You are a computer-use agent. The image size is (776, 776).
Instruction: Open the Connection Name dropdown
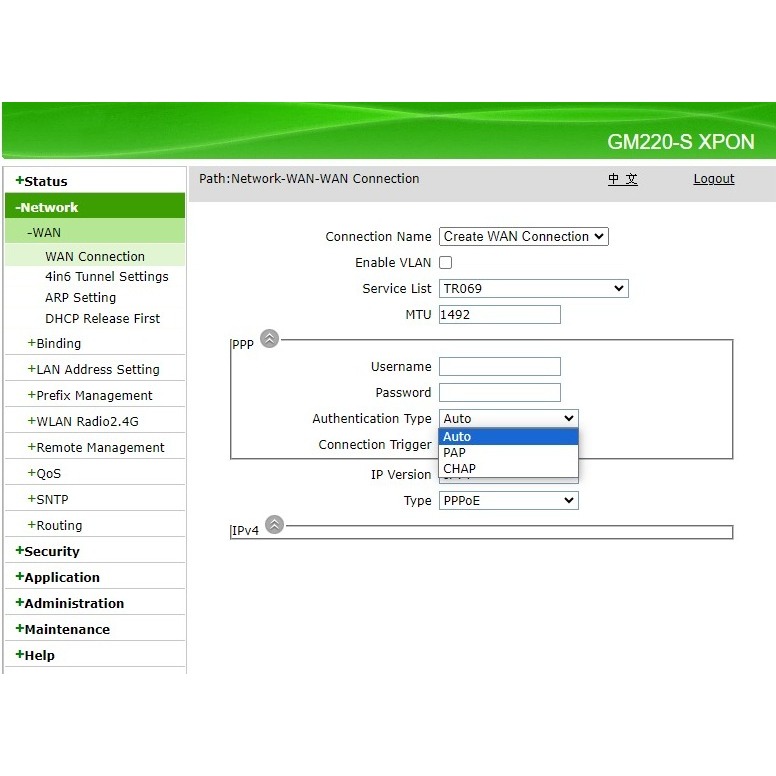pyautogui.click(x=523, y=237)
